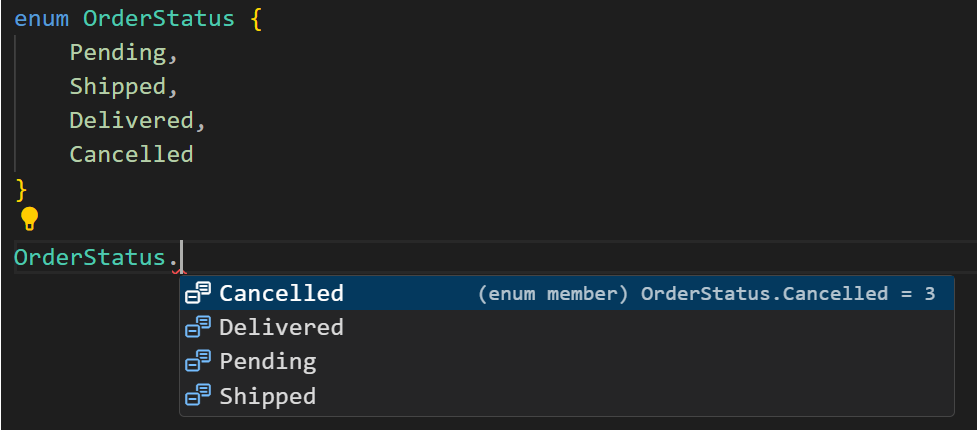Screen dimensions: 977x430
Task: Pick the Pending suggestion in autocomplete list
Action: tap(567, 361)
